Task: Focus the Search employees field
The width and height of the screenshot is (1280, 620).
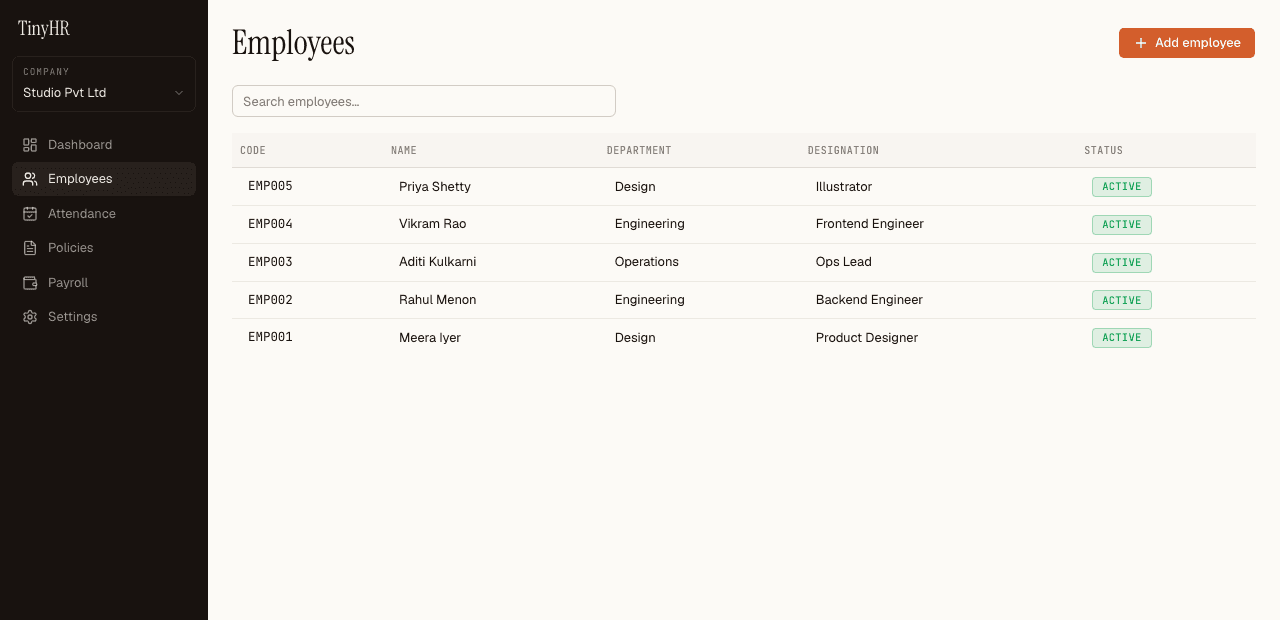Action: tap(424, 101)
